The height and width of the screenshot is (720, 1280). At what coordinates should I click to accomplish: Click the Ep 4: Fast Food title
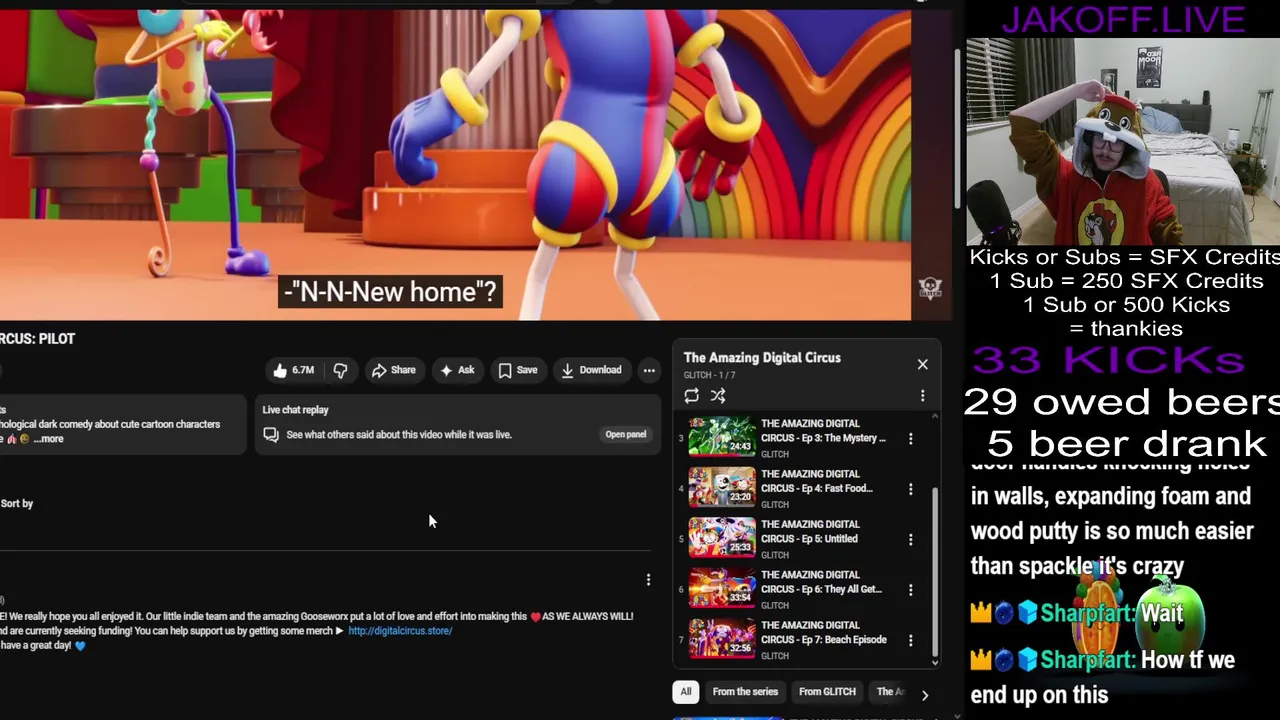pyautogui.click(x=816, y=481)
